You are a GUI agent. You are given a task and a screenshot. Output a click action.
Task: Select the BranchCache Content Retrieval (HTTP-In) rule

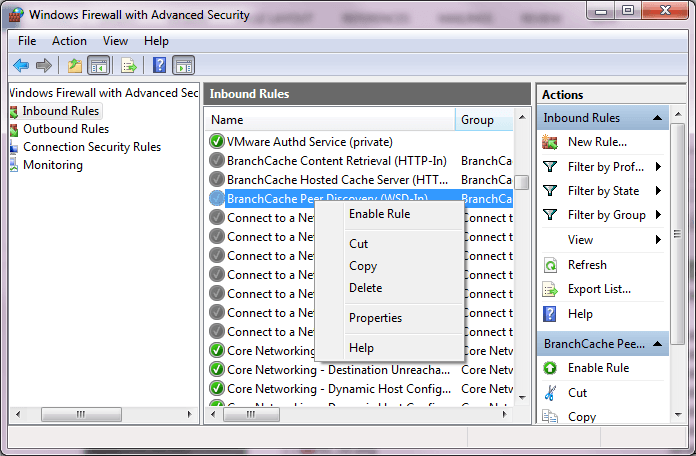coord(336,161)
